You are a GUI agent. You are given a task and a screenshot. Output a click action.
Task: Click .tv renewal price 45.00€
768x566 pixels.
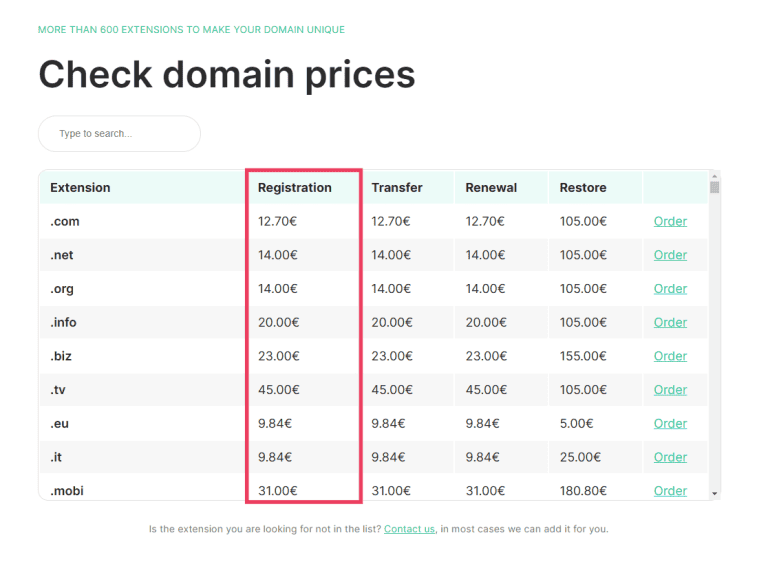point(486,390)
